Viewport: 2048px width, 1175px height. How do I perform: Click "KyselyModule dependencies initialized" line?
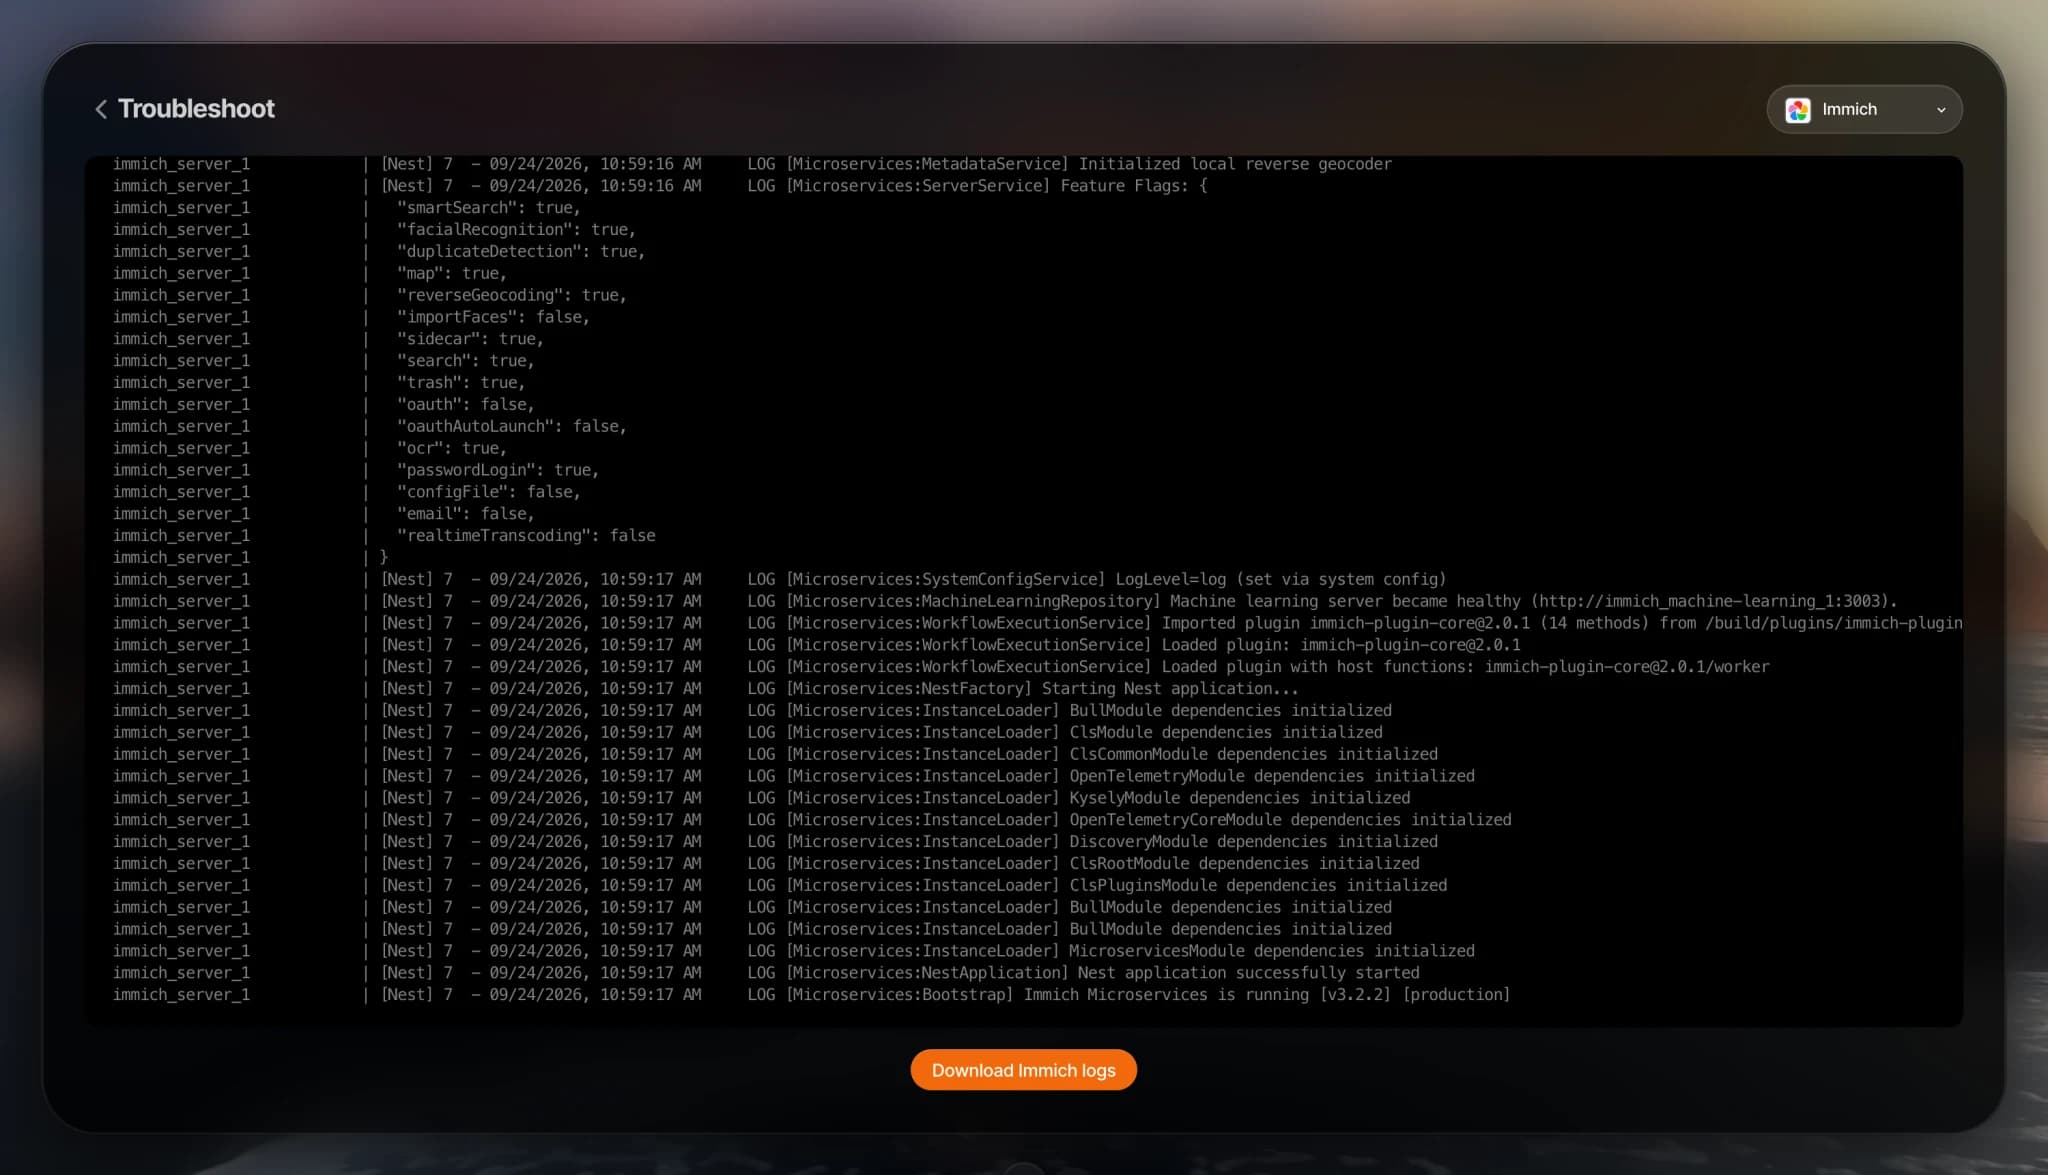coord(762,798)
